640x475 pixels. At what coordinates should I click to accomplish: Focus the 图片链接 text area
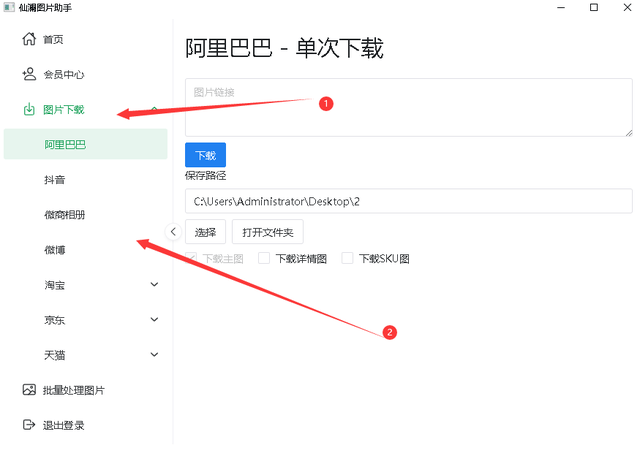tap(409, 107)
